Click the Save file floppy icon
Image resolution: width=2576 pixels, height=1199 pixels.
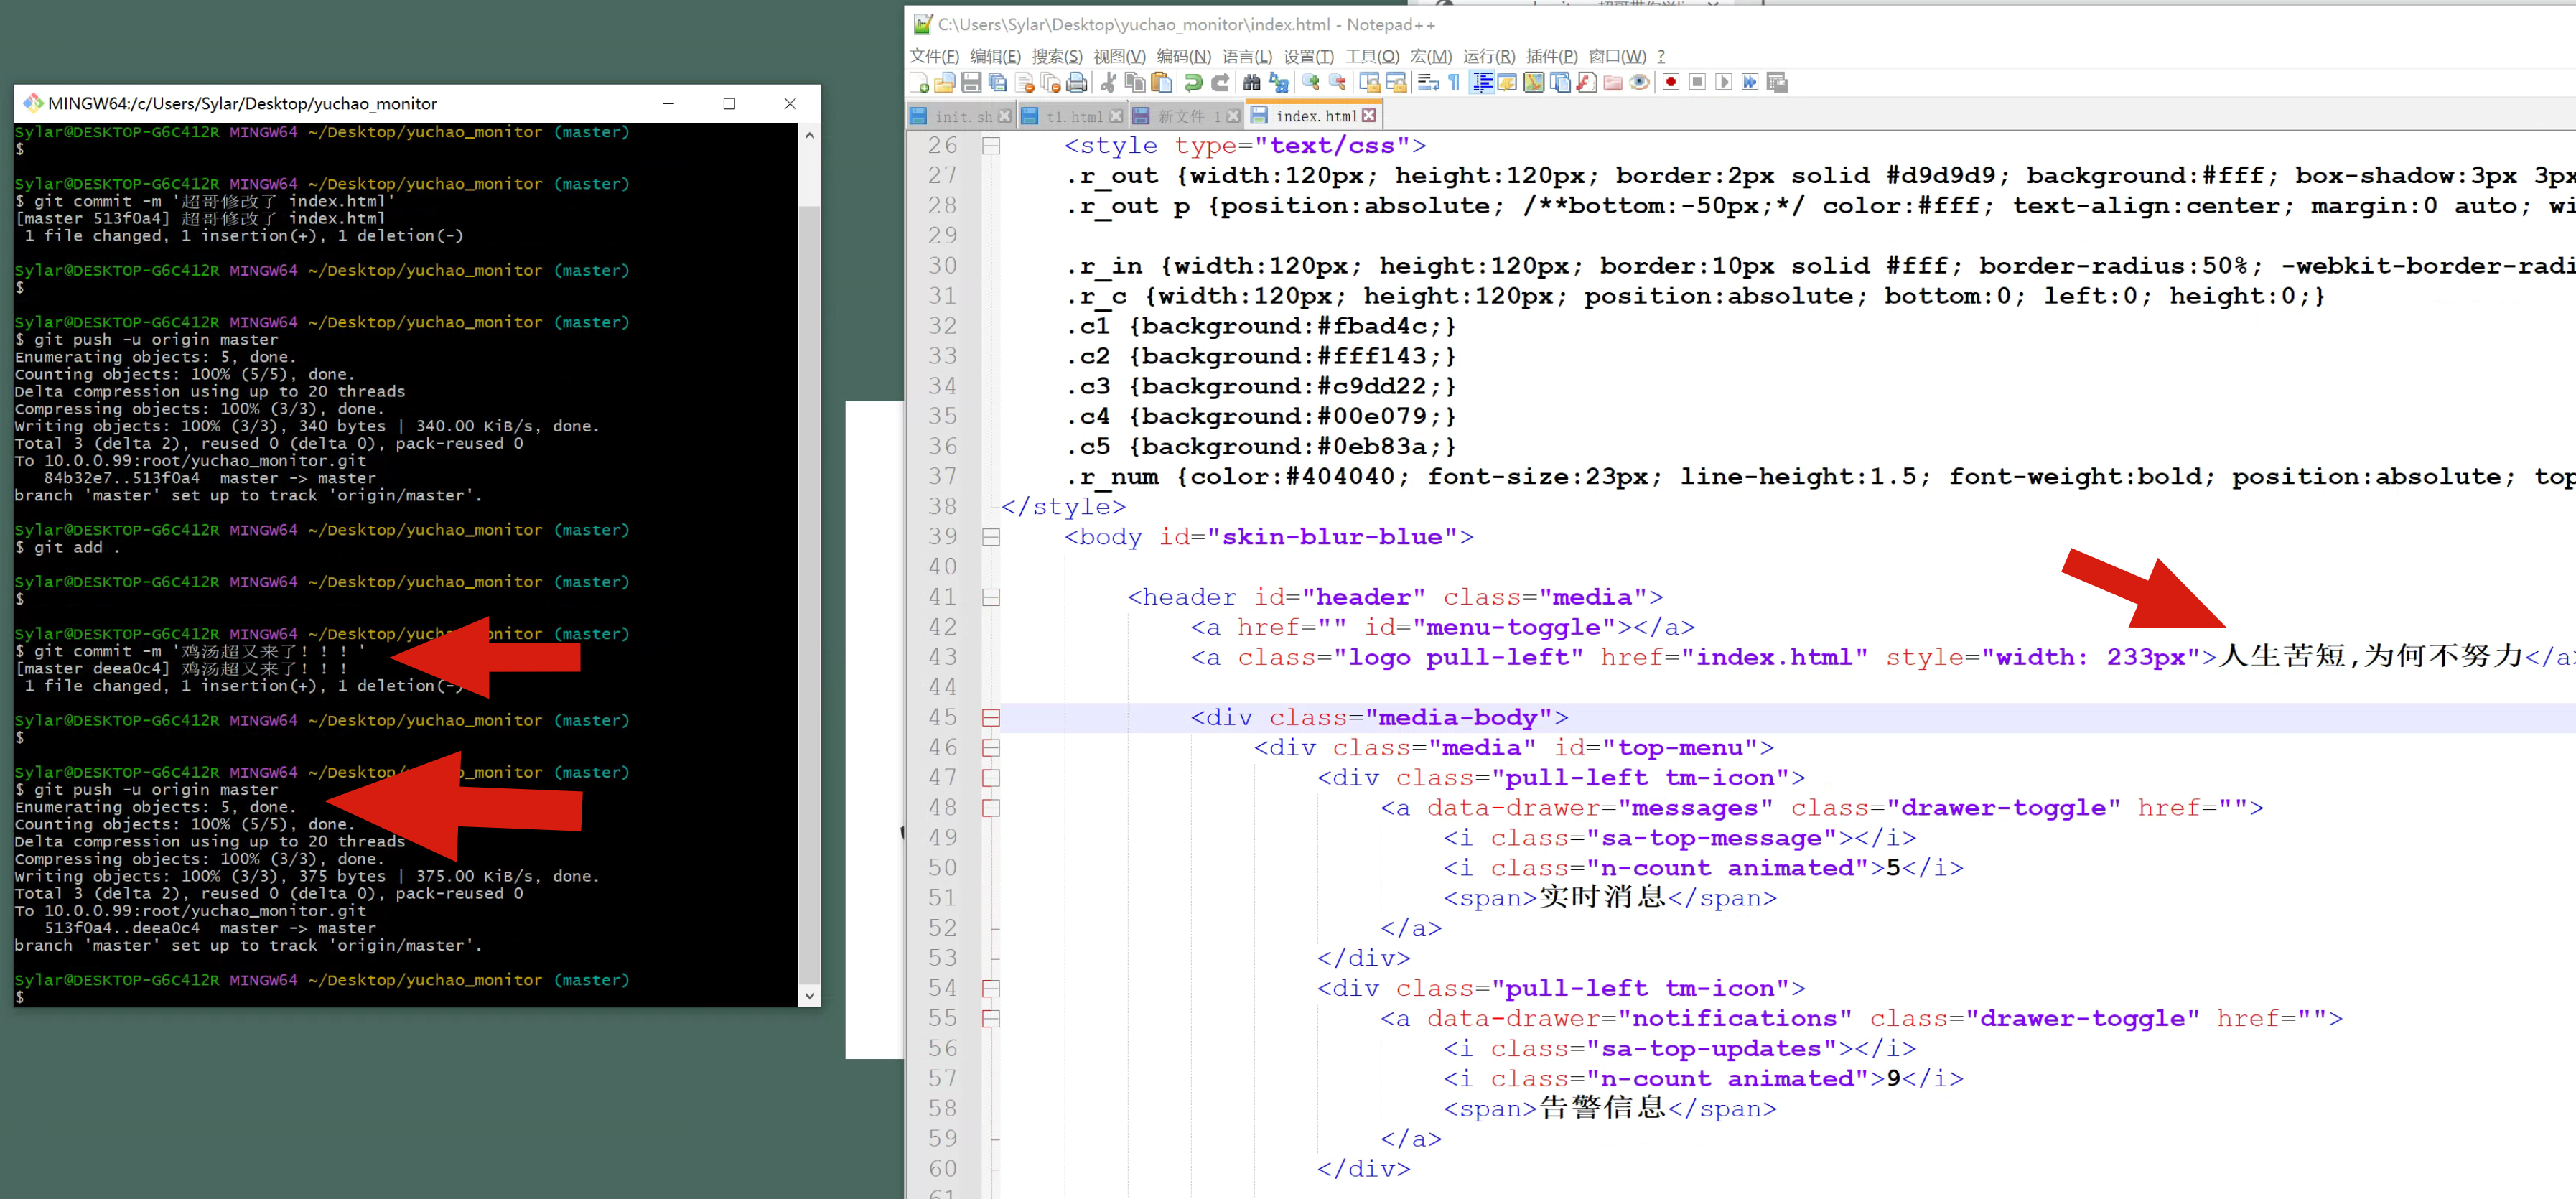pyautogui.click(x=971, y=83)
